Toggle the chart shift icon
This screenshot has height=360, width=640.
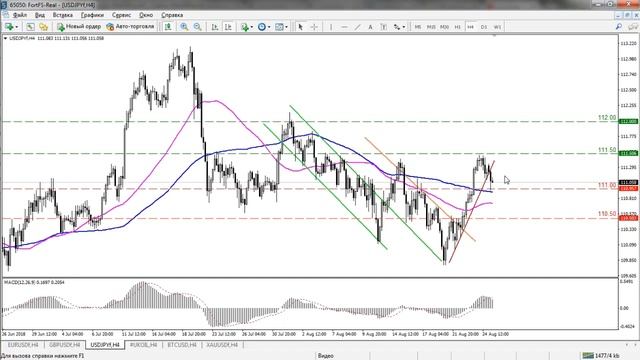[168, 27]
